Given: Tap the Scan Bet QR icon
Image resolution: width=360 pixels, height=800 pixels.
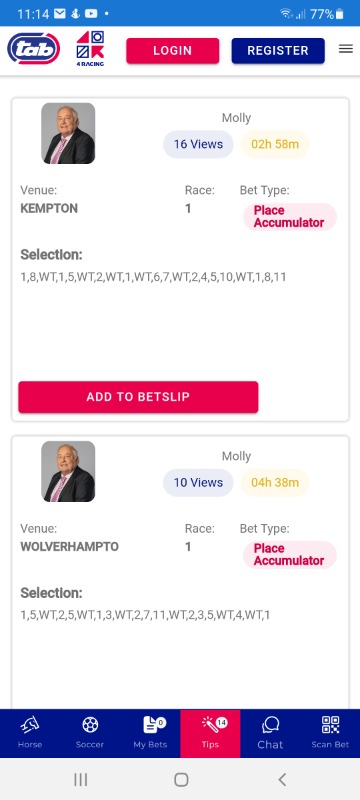Looking at the screenshot, I should point(330,732).
